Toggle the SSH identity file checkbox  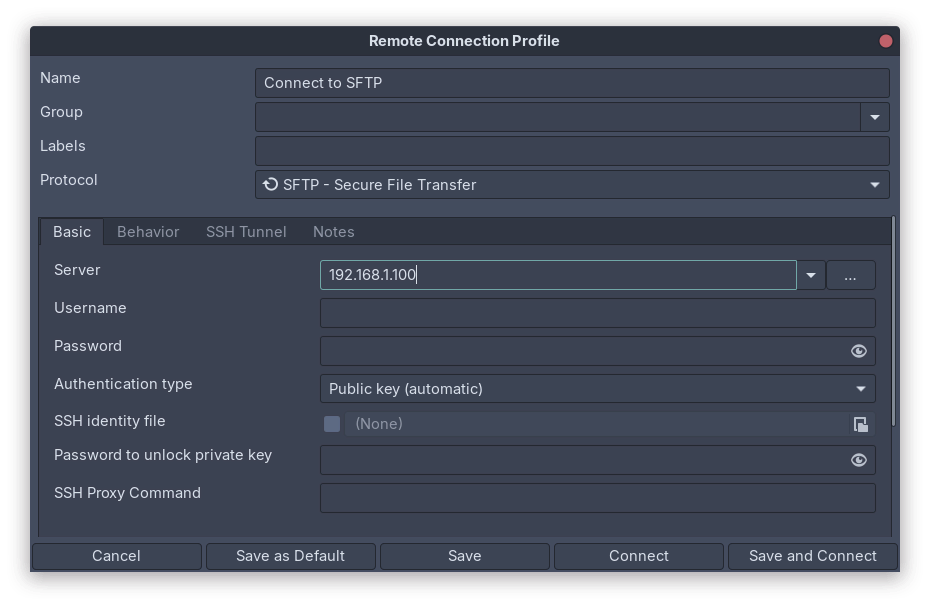331,424
